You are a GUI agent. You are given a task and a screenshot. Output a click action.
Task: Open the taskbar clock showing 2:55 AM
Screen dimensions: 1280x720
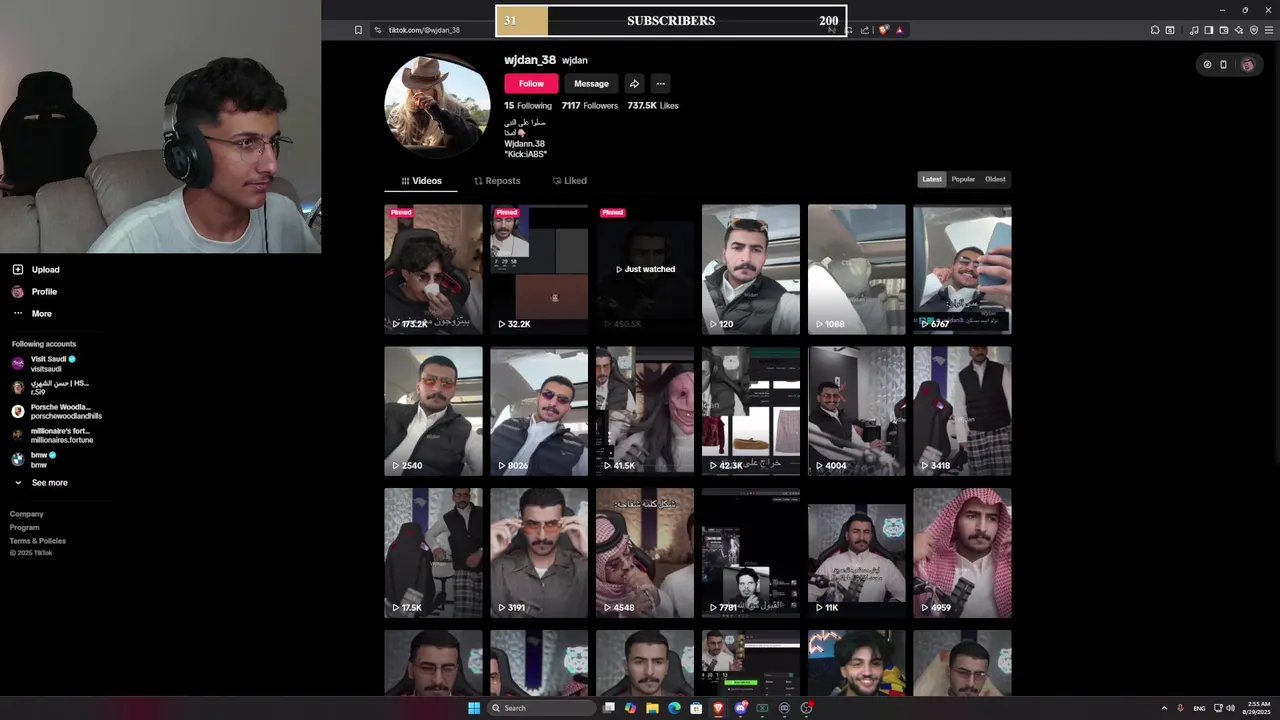tap(1258, 708)
